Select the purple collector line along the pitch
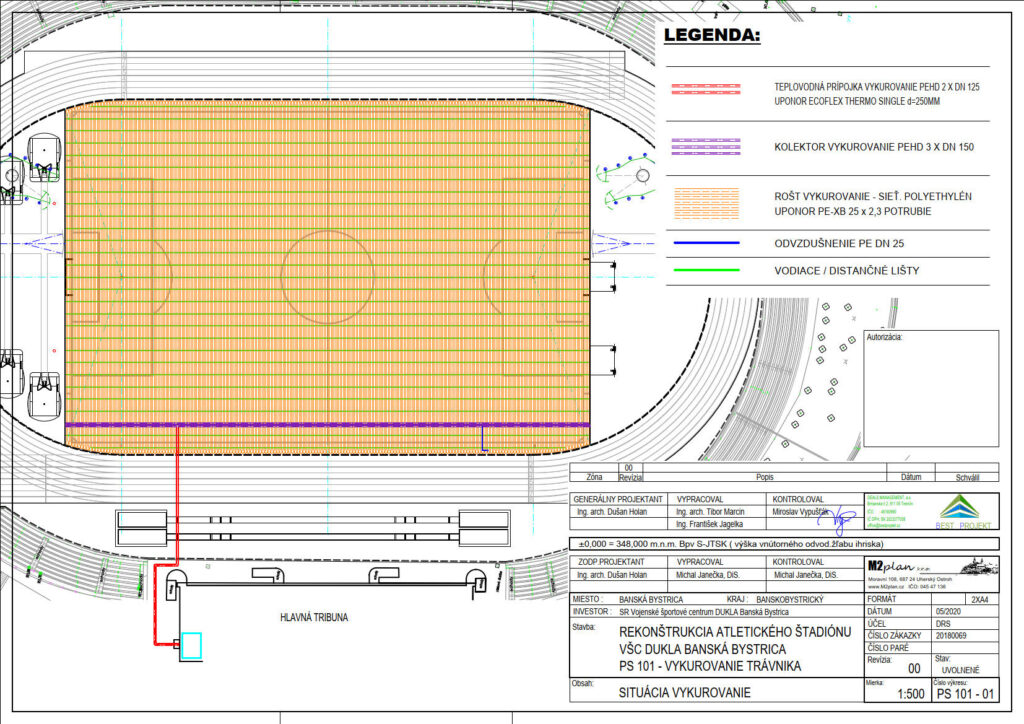1024x724 pixels. point(327,425)
